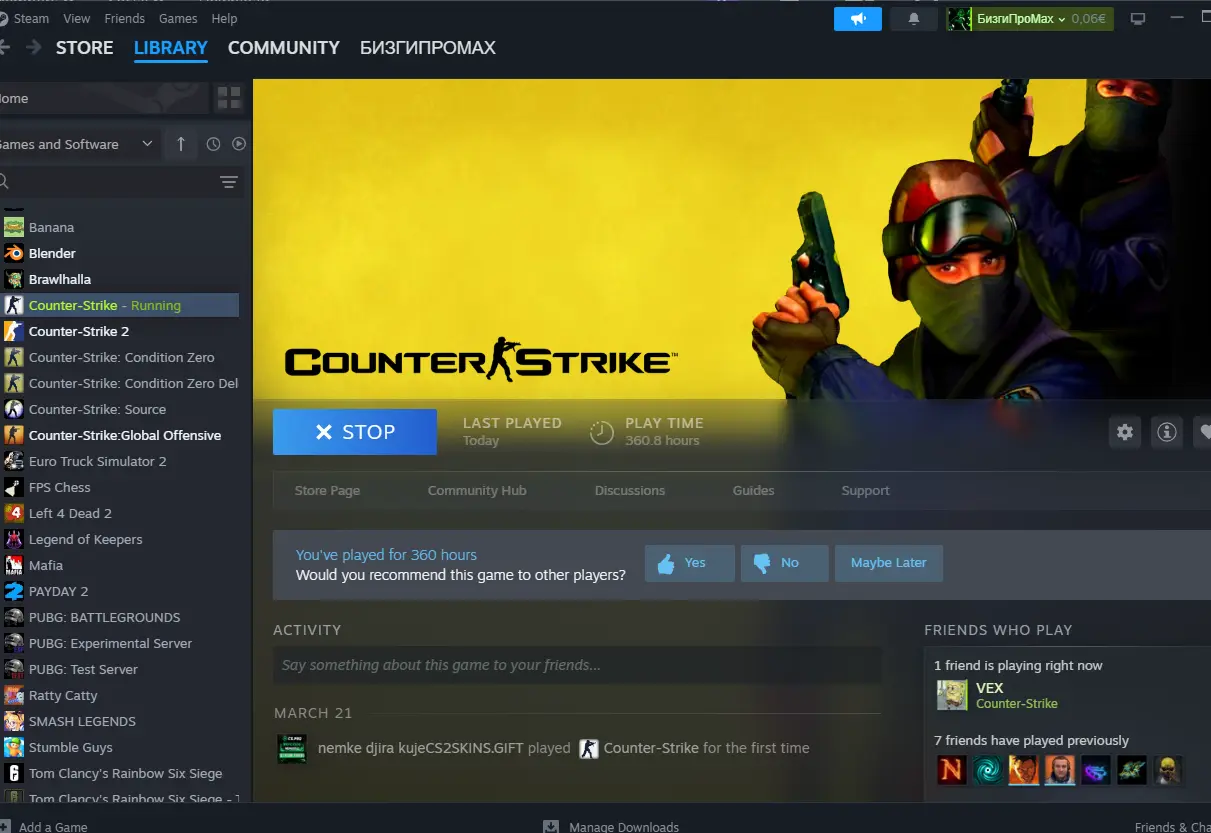The width and height of the screenshot is (1211, 833).
Task: Select PUBG: Test Server entry
Action: [120, 669]
